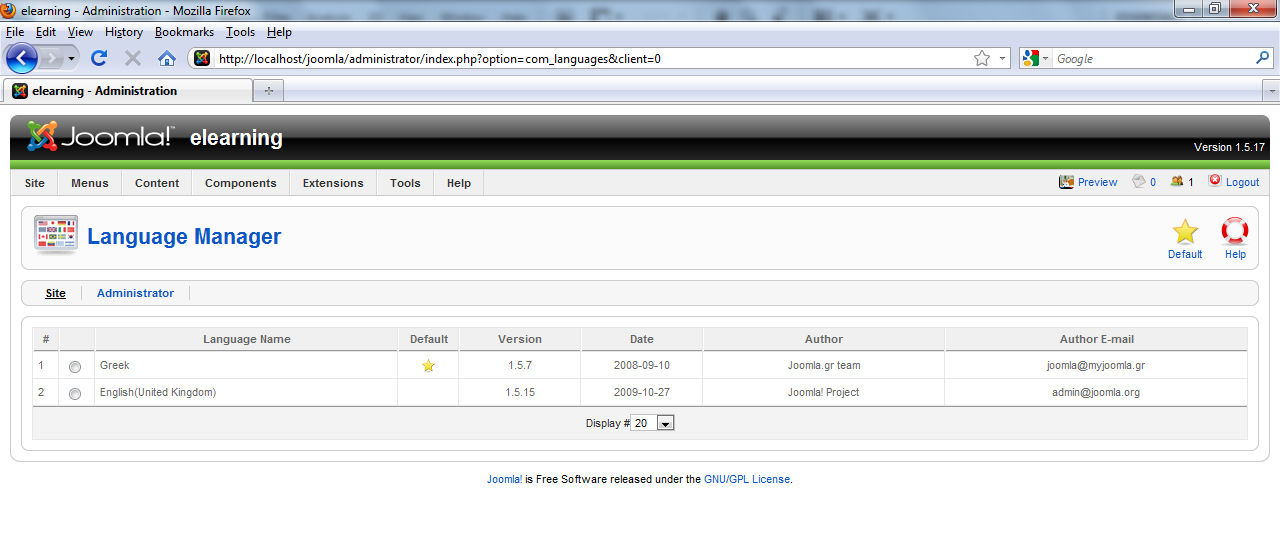Click the date 2008-09-10 cell
Image resolution: width=1280 pixels, height=538 pixels.
tap(642, 365)
